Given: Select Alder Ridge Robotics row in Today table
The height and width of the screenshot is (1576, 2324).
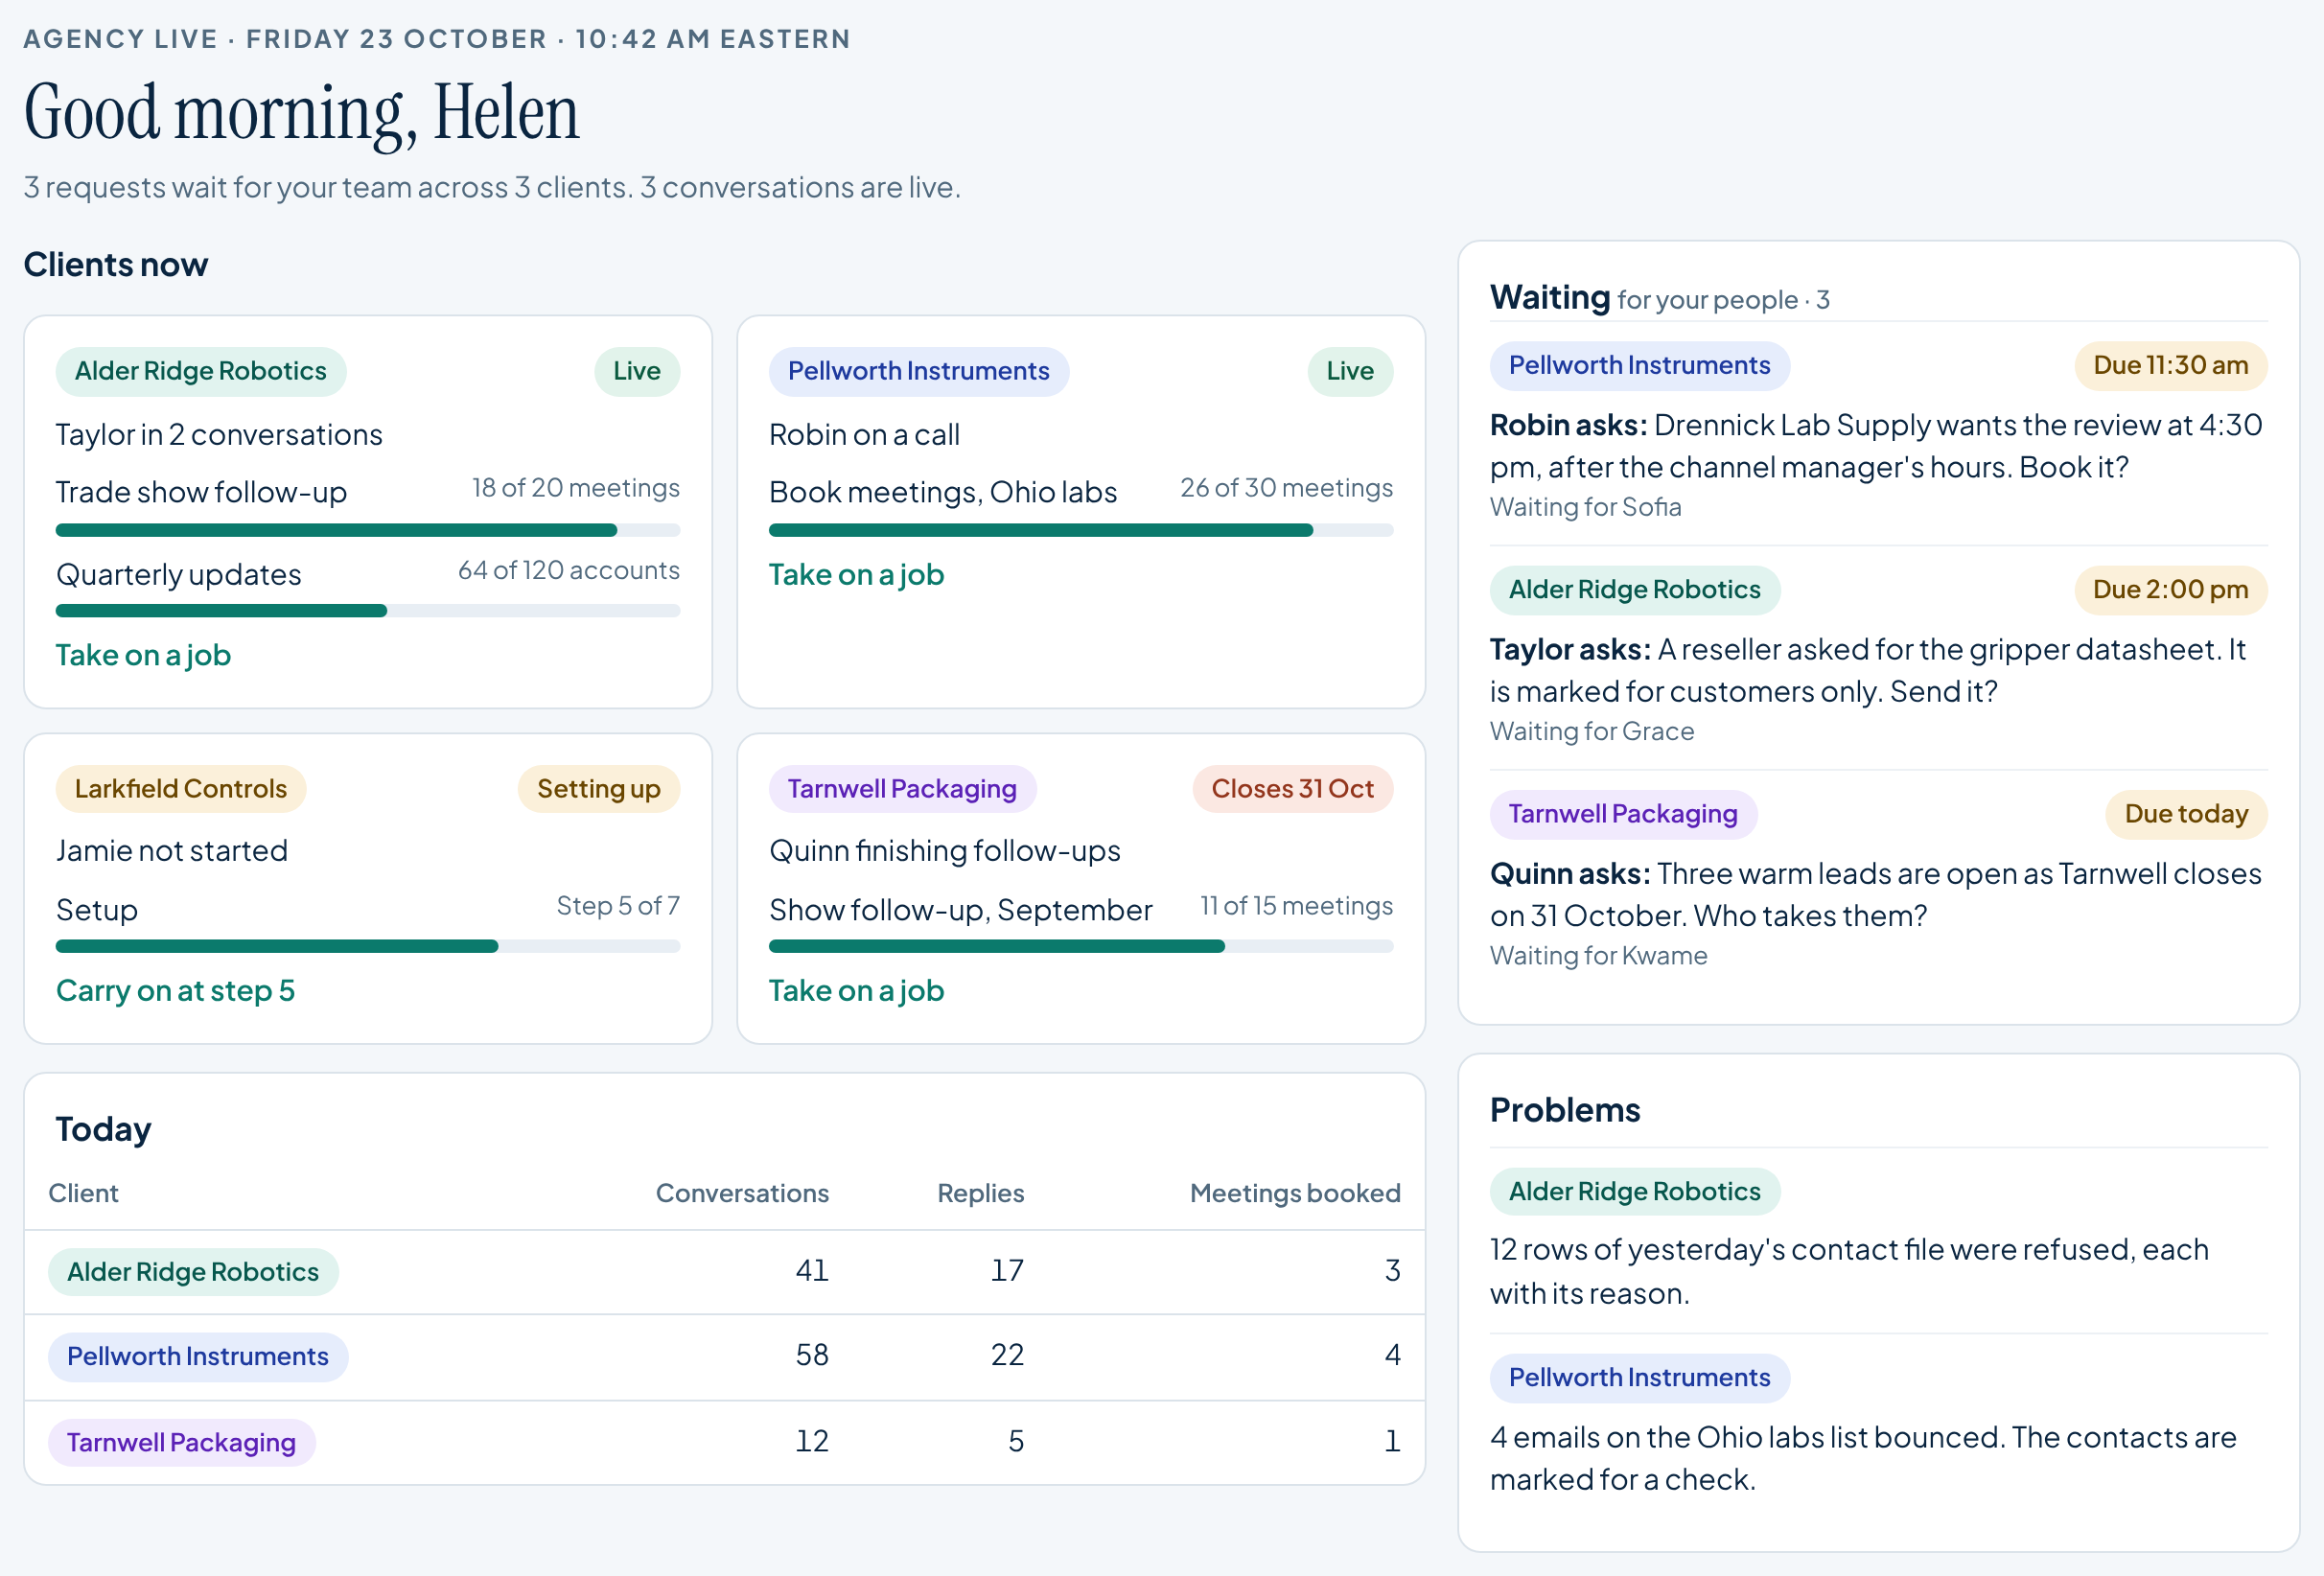Looking at the screenshot, I should pos(724,1272).
